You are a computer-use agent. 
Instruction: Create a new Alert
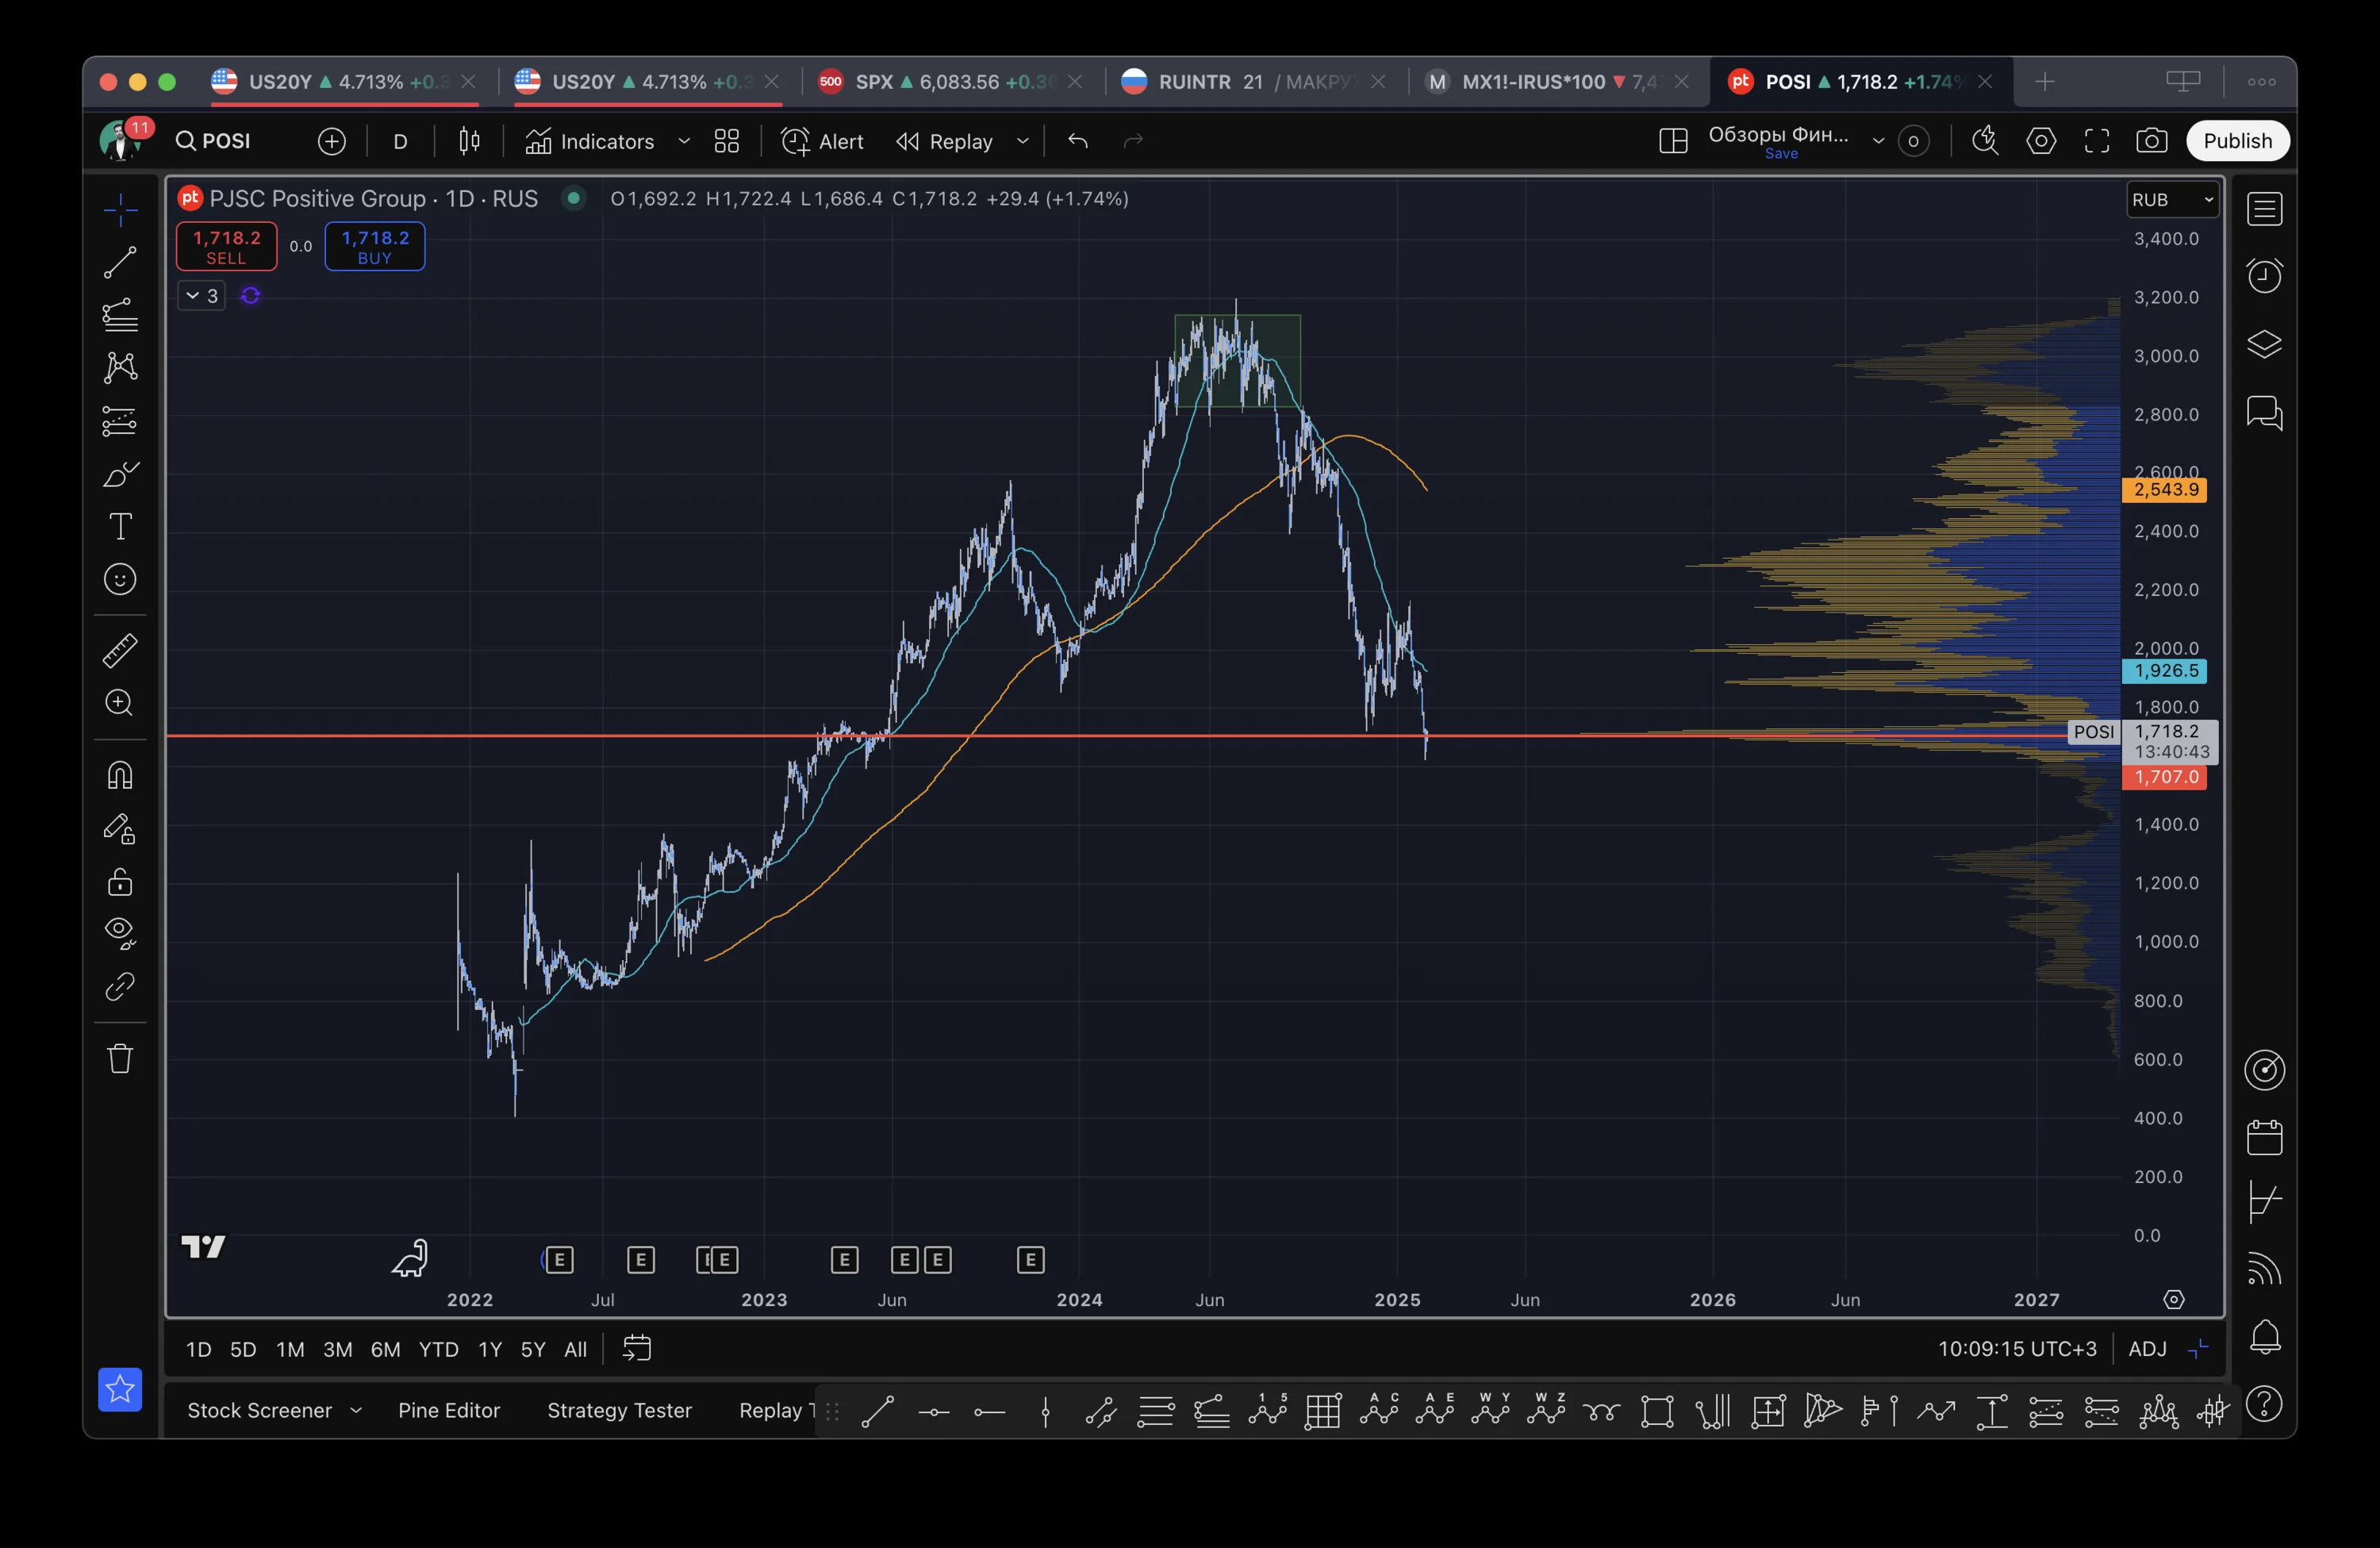(x=822, y=141)
